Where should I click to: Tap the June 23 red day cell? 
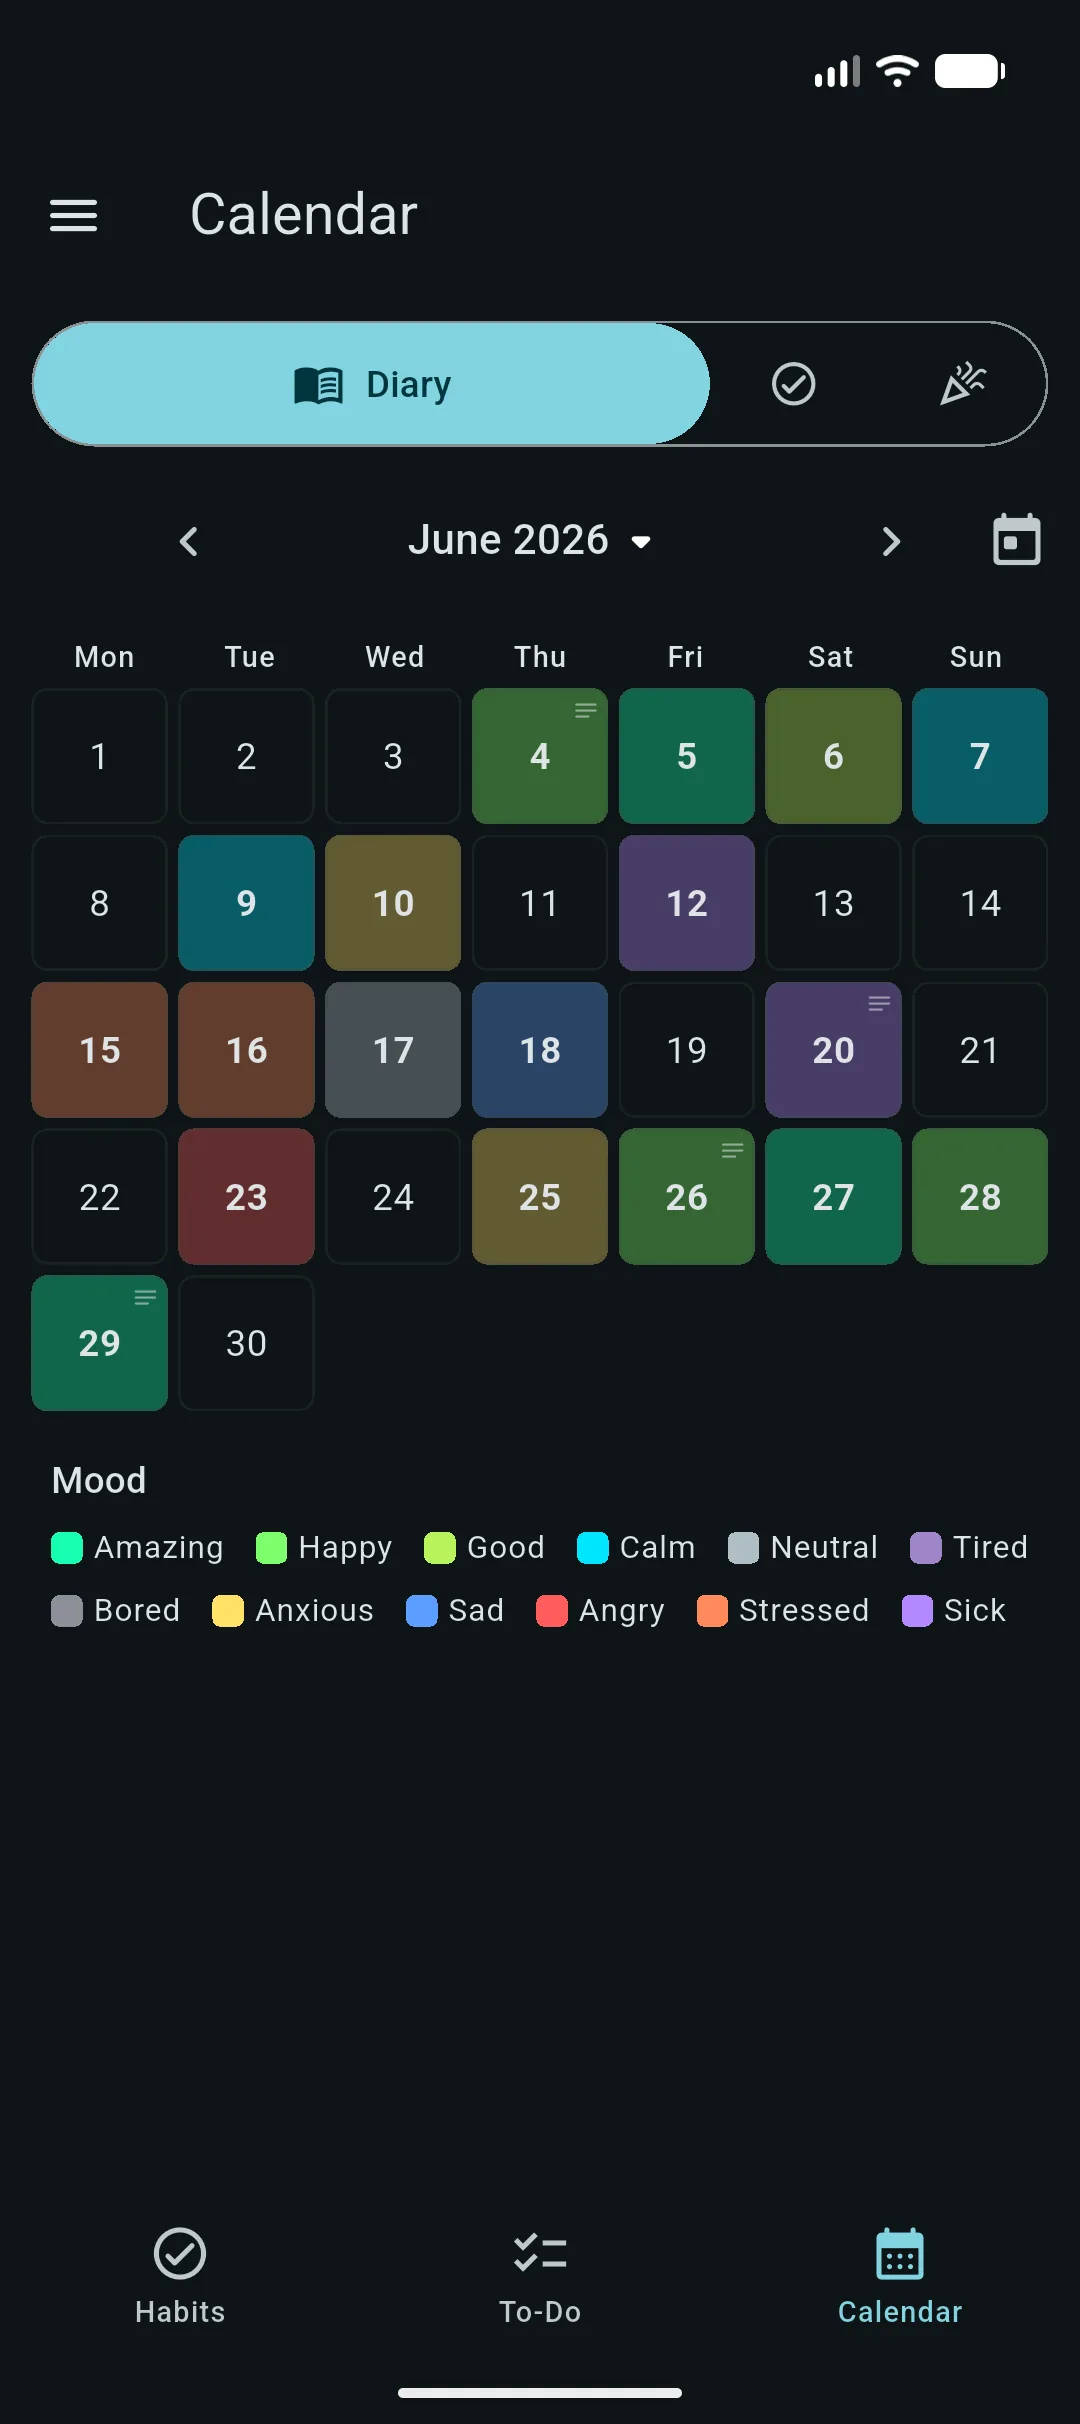246,1197
